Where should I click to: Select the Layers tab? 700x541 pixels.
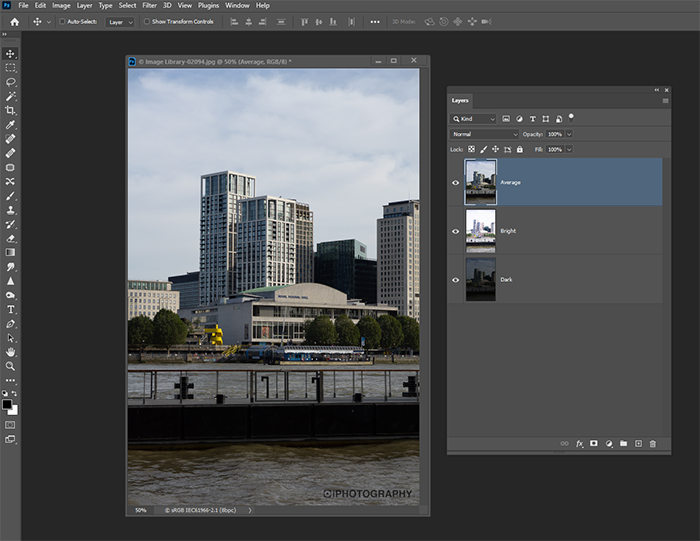point(460,100)
